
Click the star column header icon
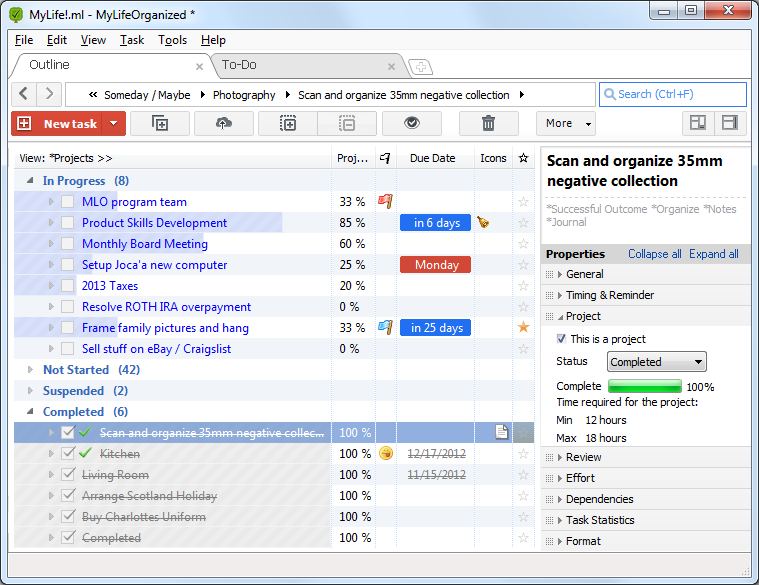pyautogui.click(x=523, y=158)
